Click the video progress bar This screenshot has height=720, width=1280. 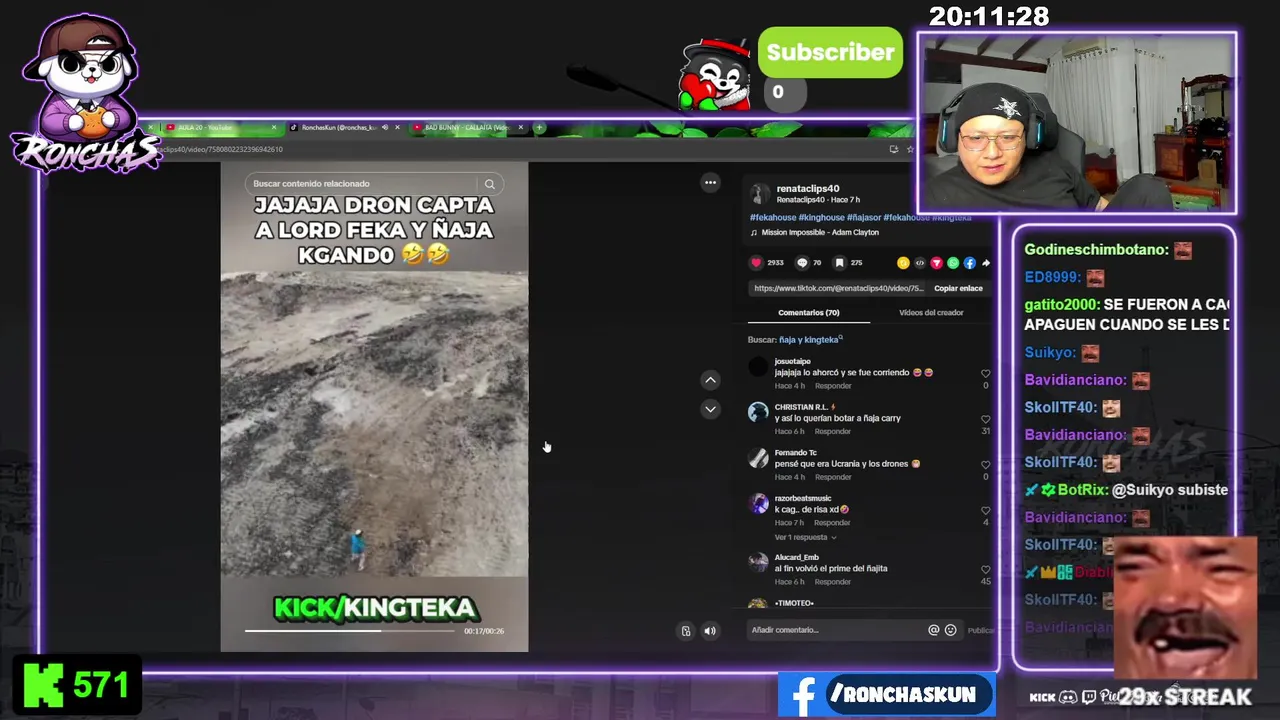(352, 631)
